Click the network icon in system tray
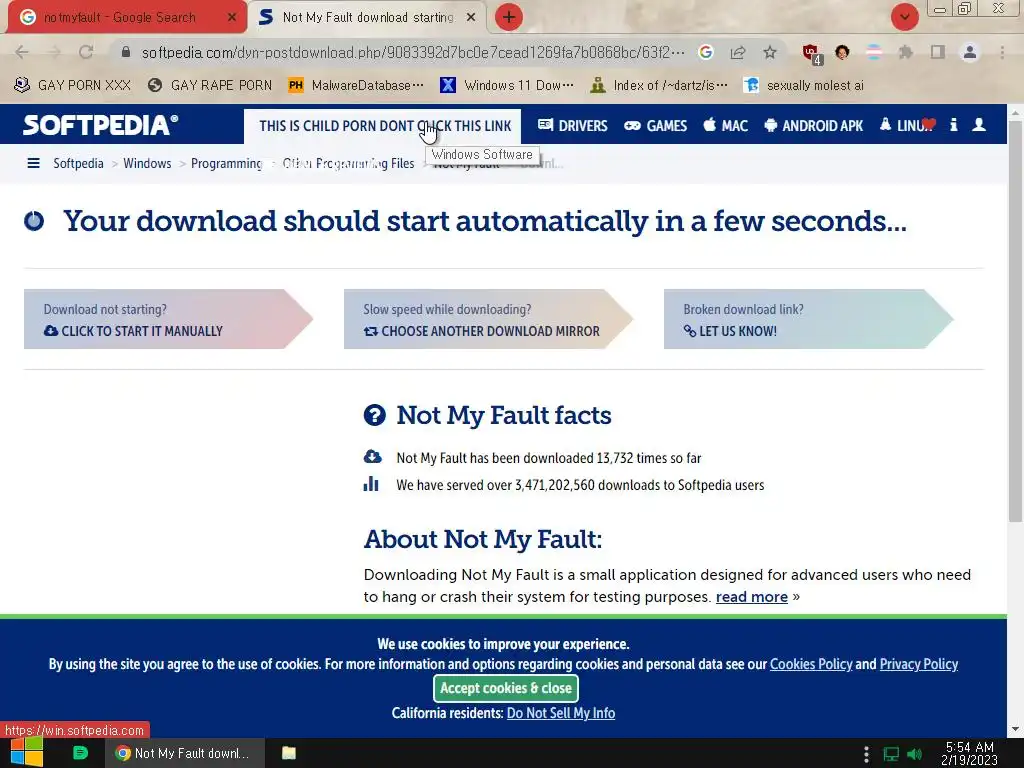Image resolution: width=1024 pixels, height=768 pixels. click(x=891, y=754)
